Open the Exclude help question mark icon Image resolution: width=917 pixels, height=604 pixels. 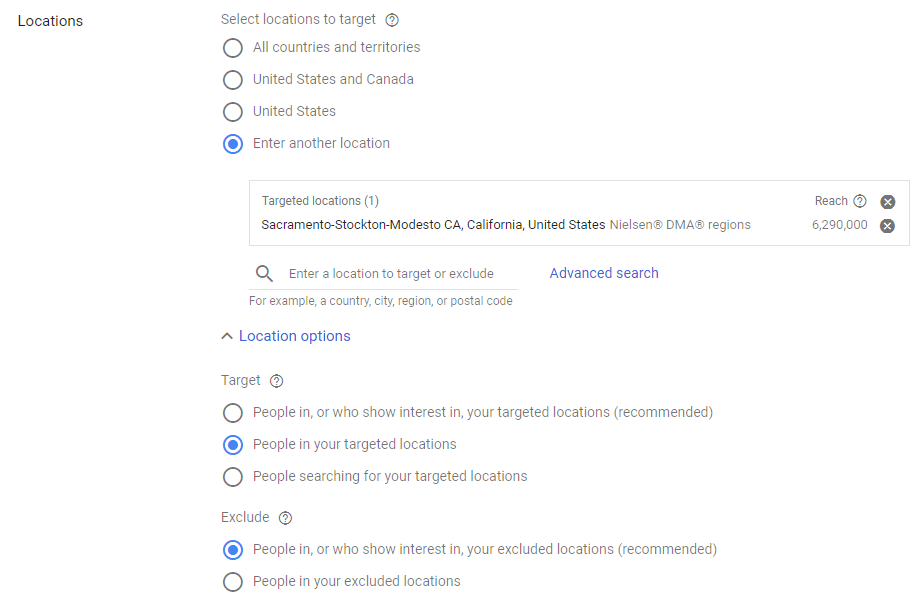tap(285, 518)
